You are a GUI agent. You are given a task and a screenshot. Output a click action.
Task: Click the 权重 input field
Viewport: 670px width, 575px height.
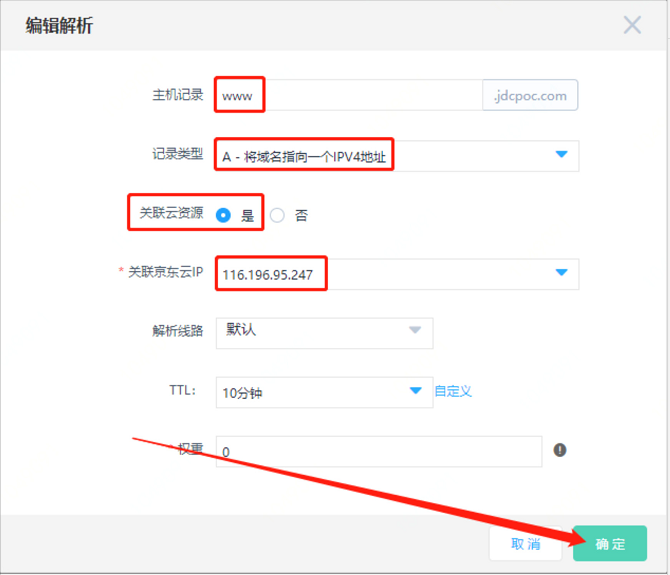[379, 452]
